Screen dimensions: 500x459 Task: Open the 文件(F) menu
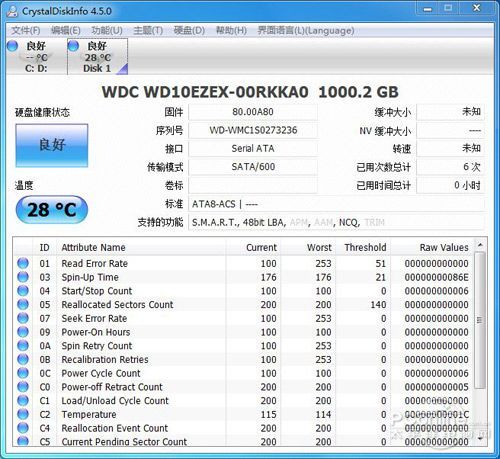26,31
